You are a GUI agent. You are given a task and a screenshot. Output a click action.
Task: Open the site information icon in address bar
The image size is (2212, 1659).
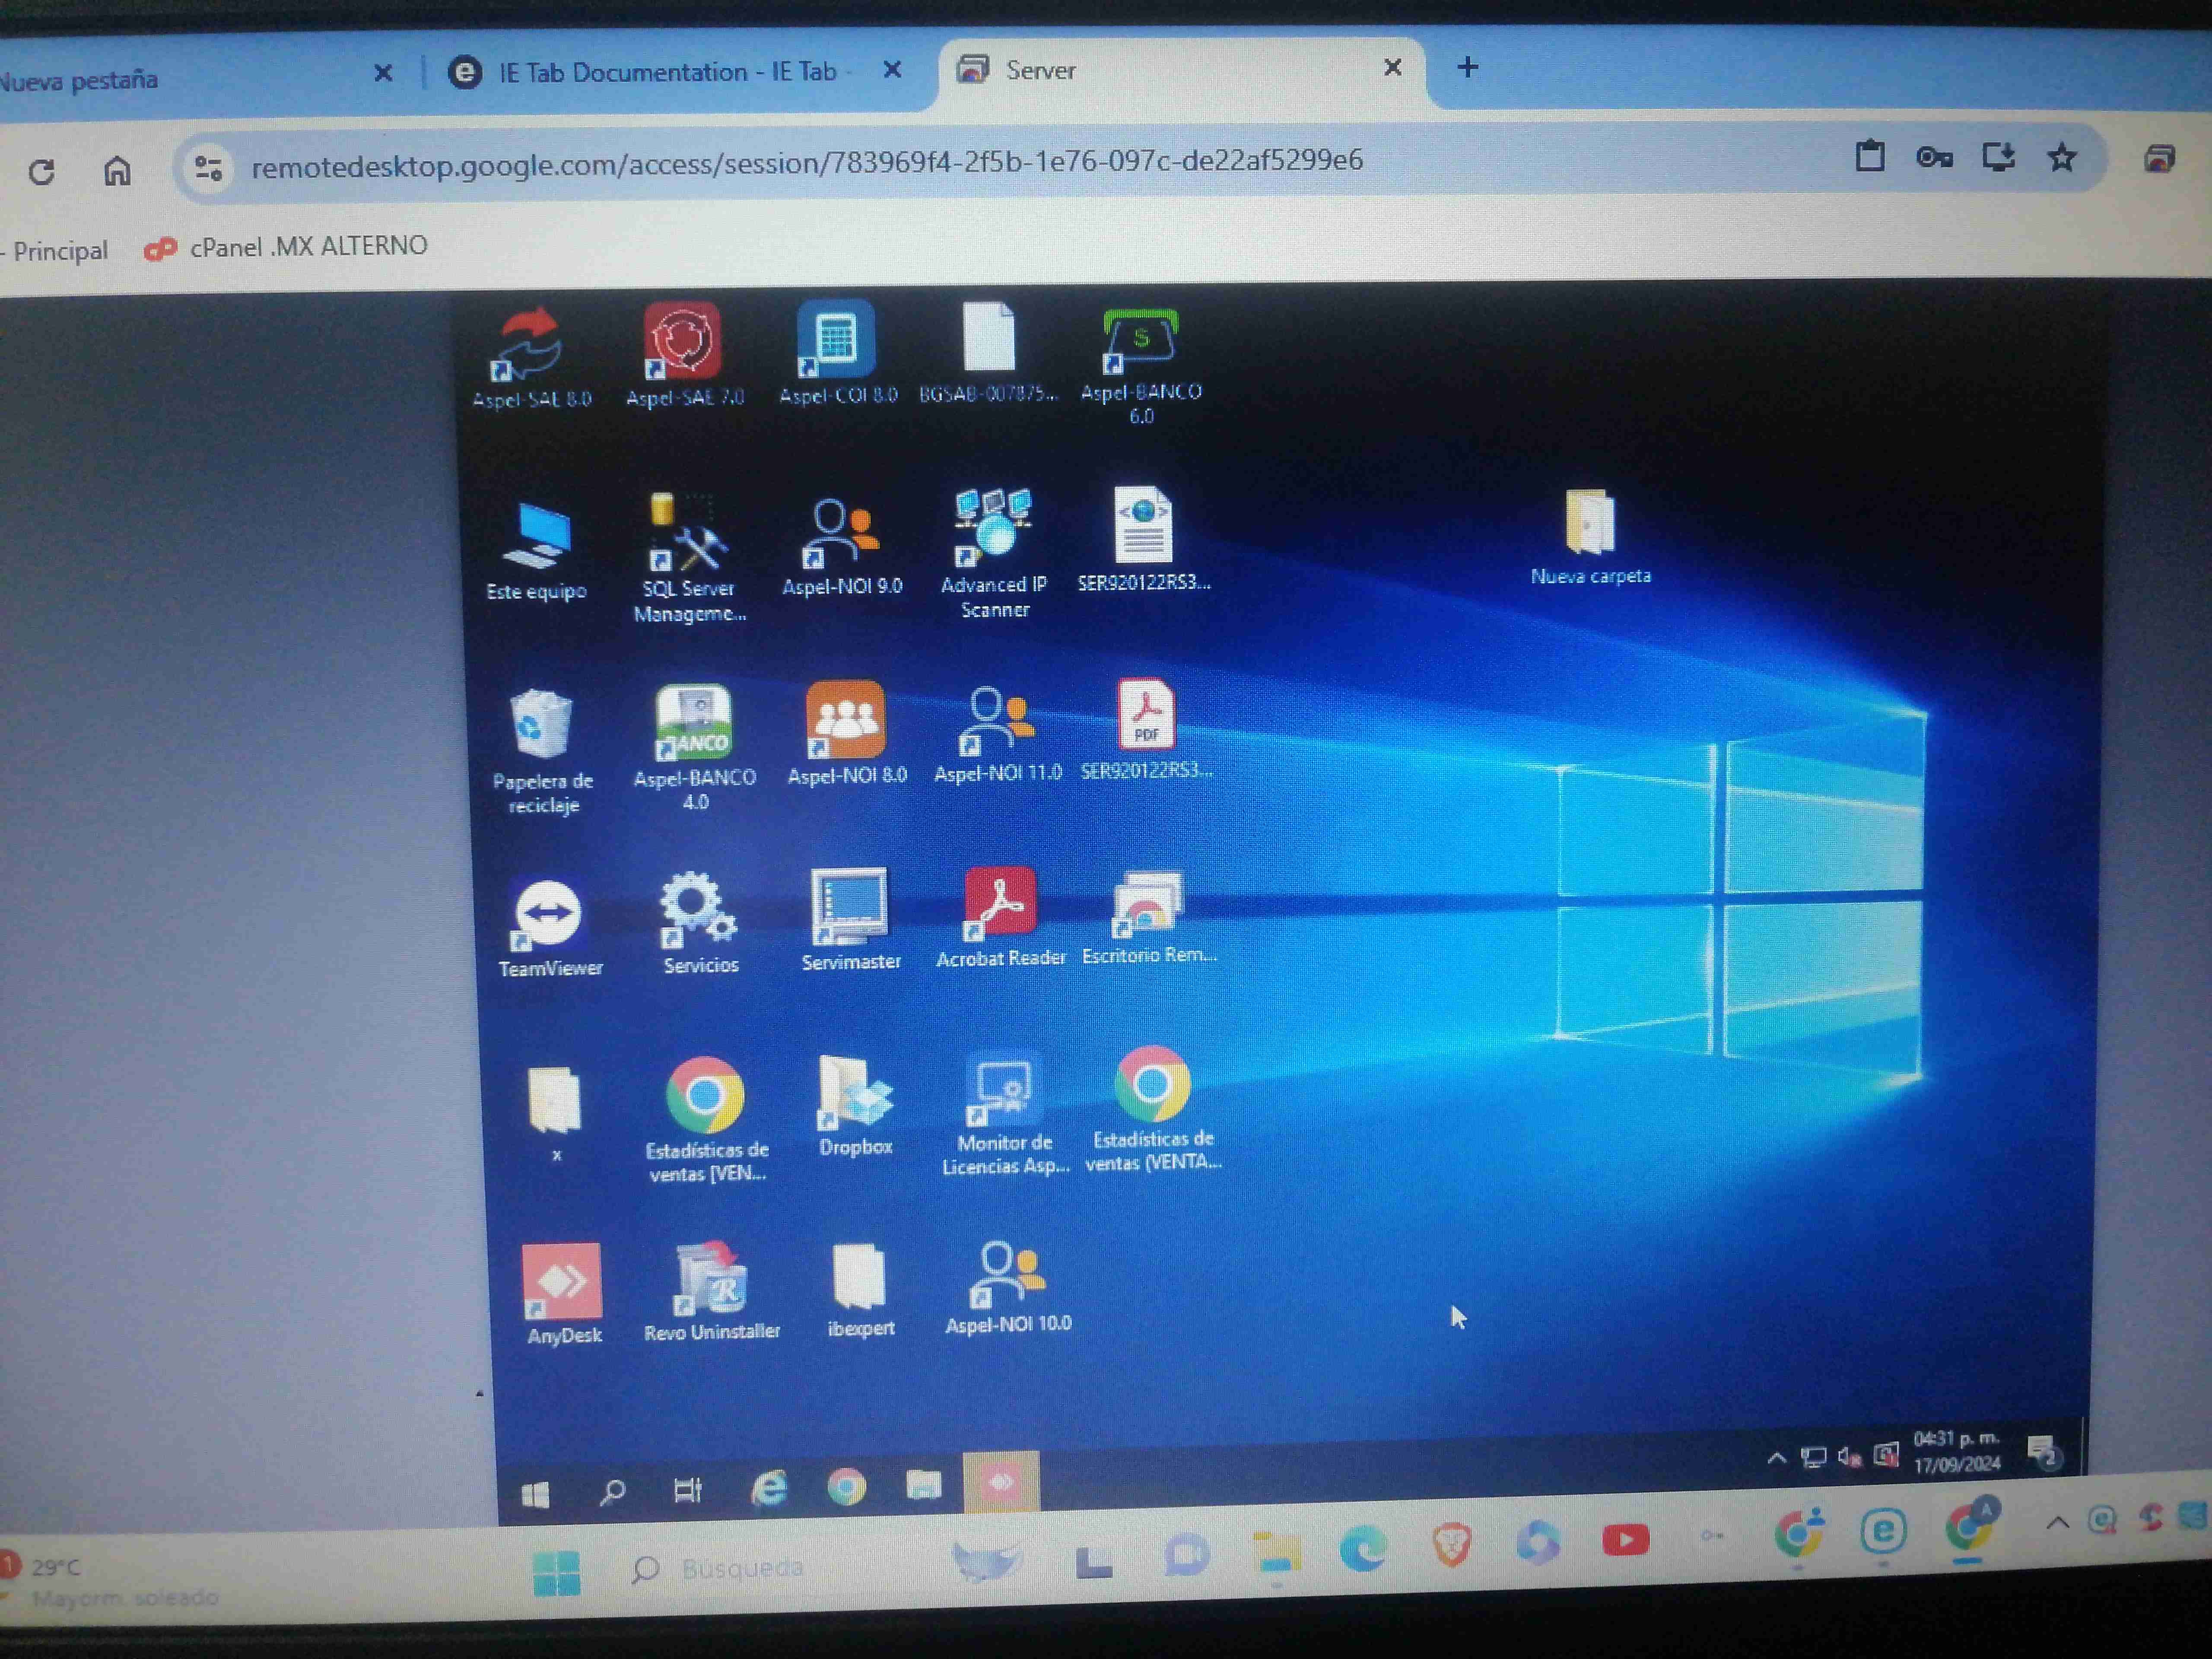pos(208,168)
